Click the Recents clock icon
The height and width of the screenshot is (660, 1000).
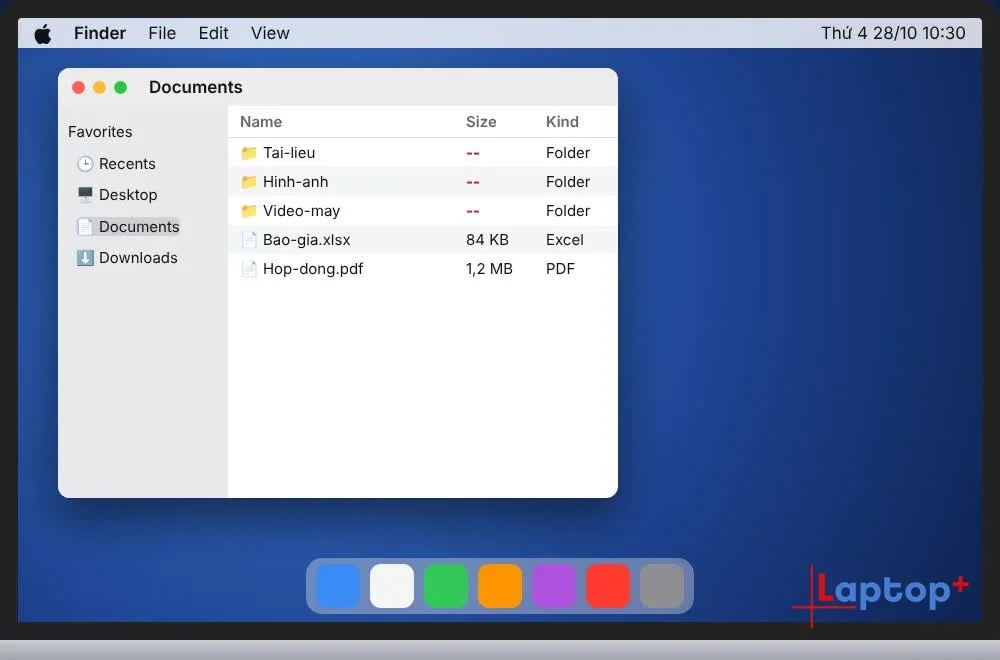85,164
